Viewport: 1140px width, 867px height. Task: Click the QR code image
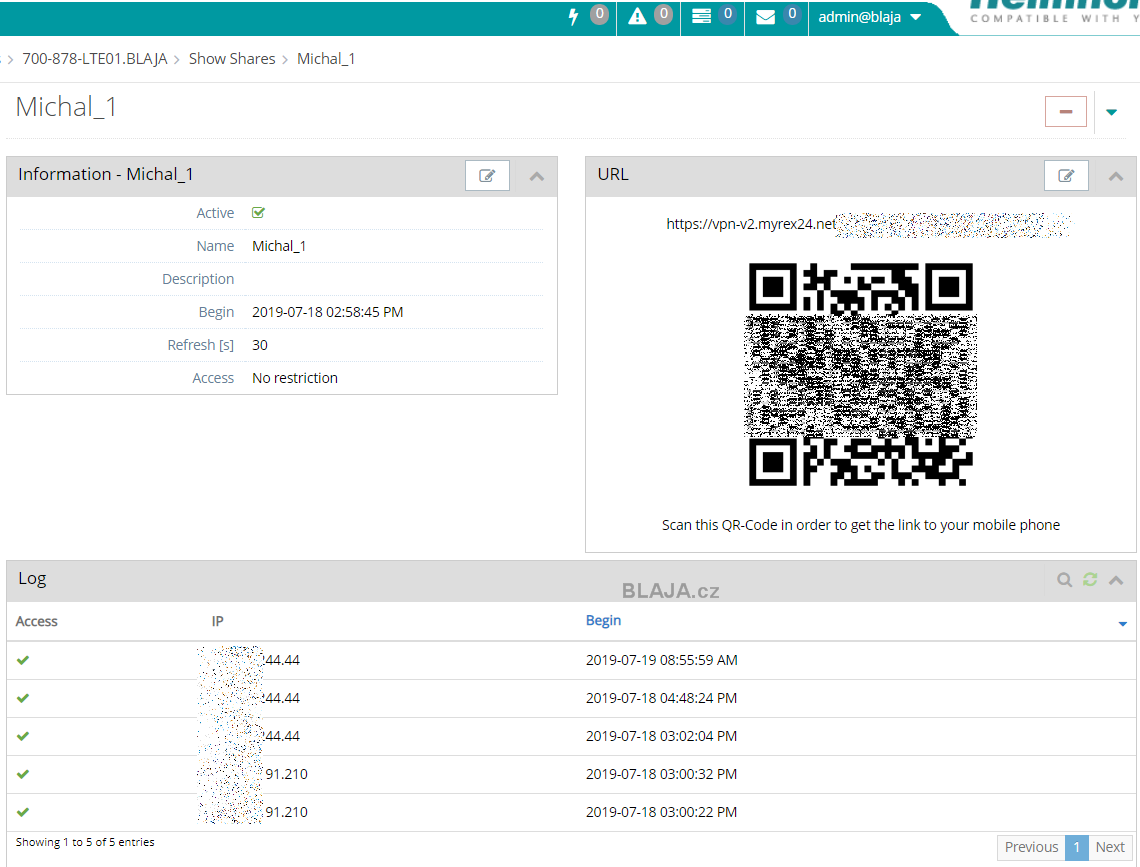(861, 374)
